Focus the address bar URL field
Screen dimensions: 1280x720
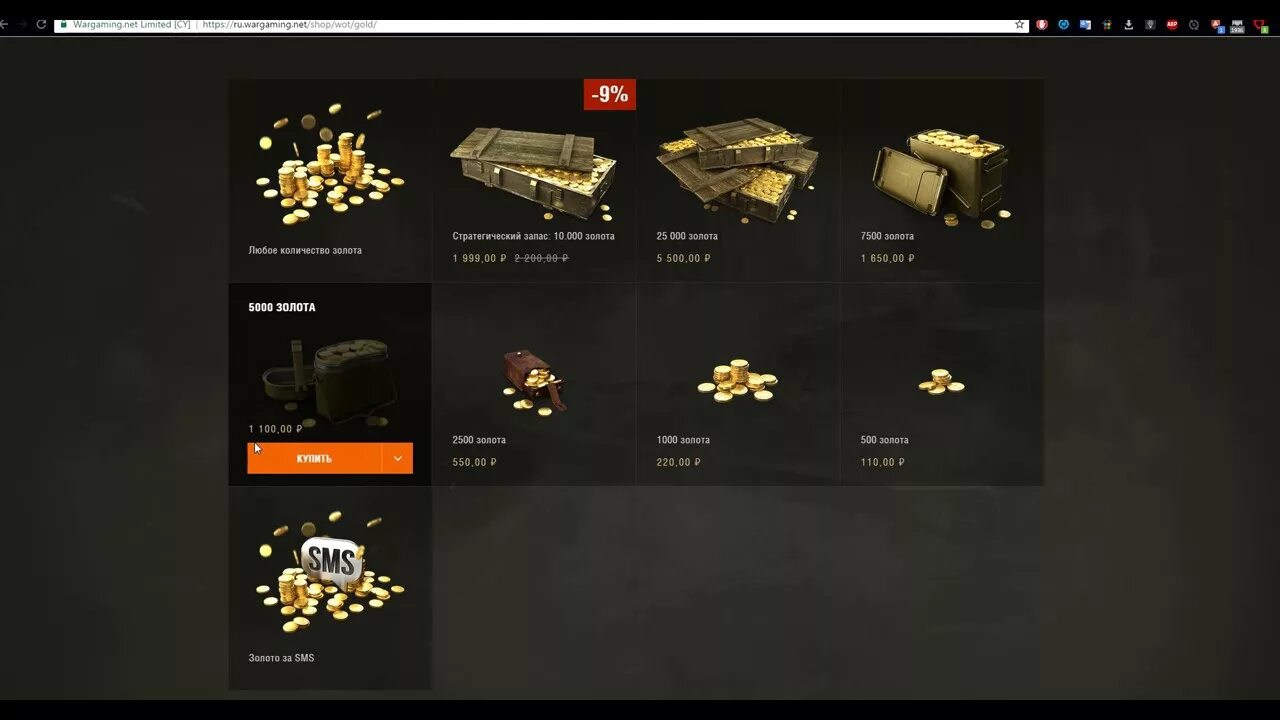(600, 24)
